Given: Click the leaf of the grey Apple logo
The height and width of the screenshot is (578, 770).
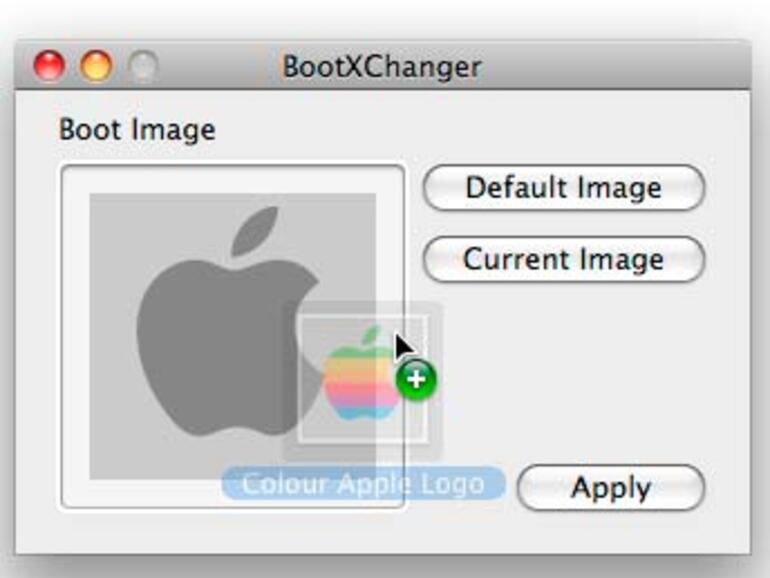Looking at the screenshot, I should 253,232.
